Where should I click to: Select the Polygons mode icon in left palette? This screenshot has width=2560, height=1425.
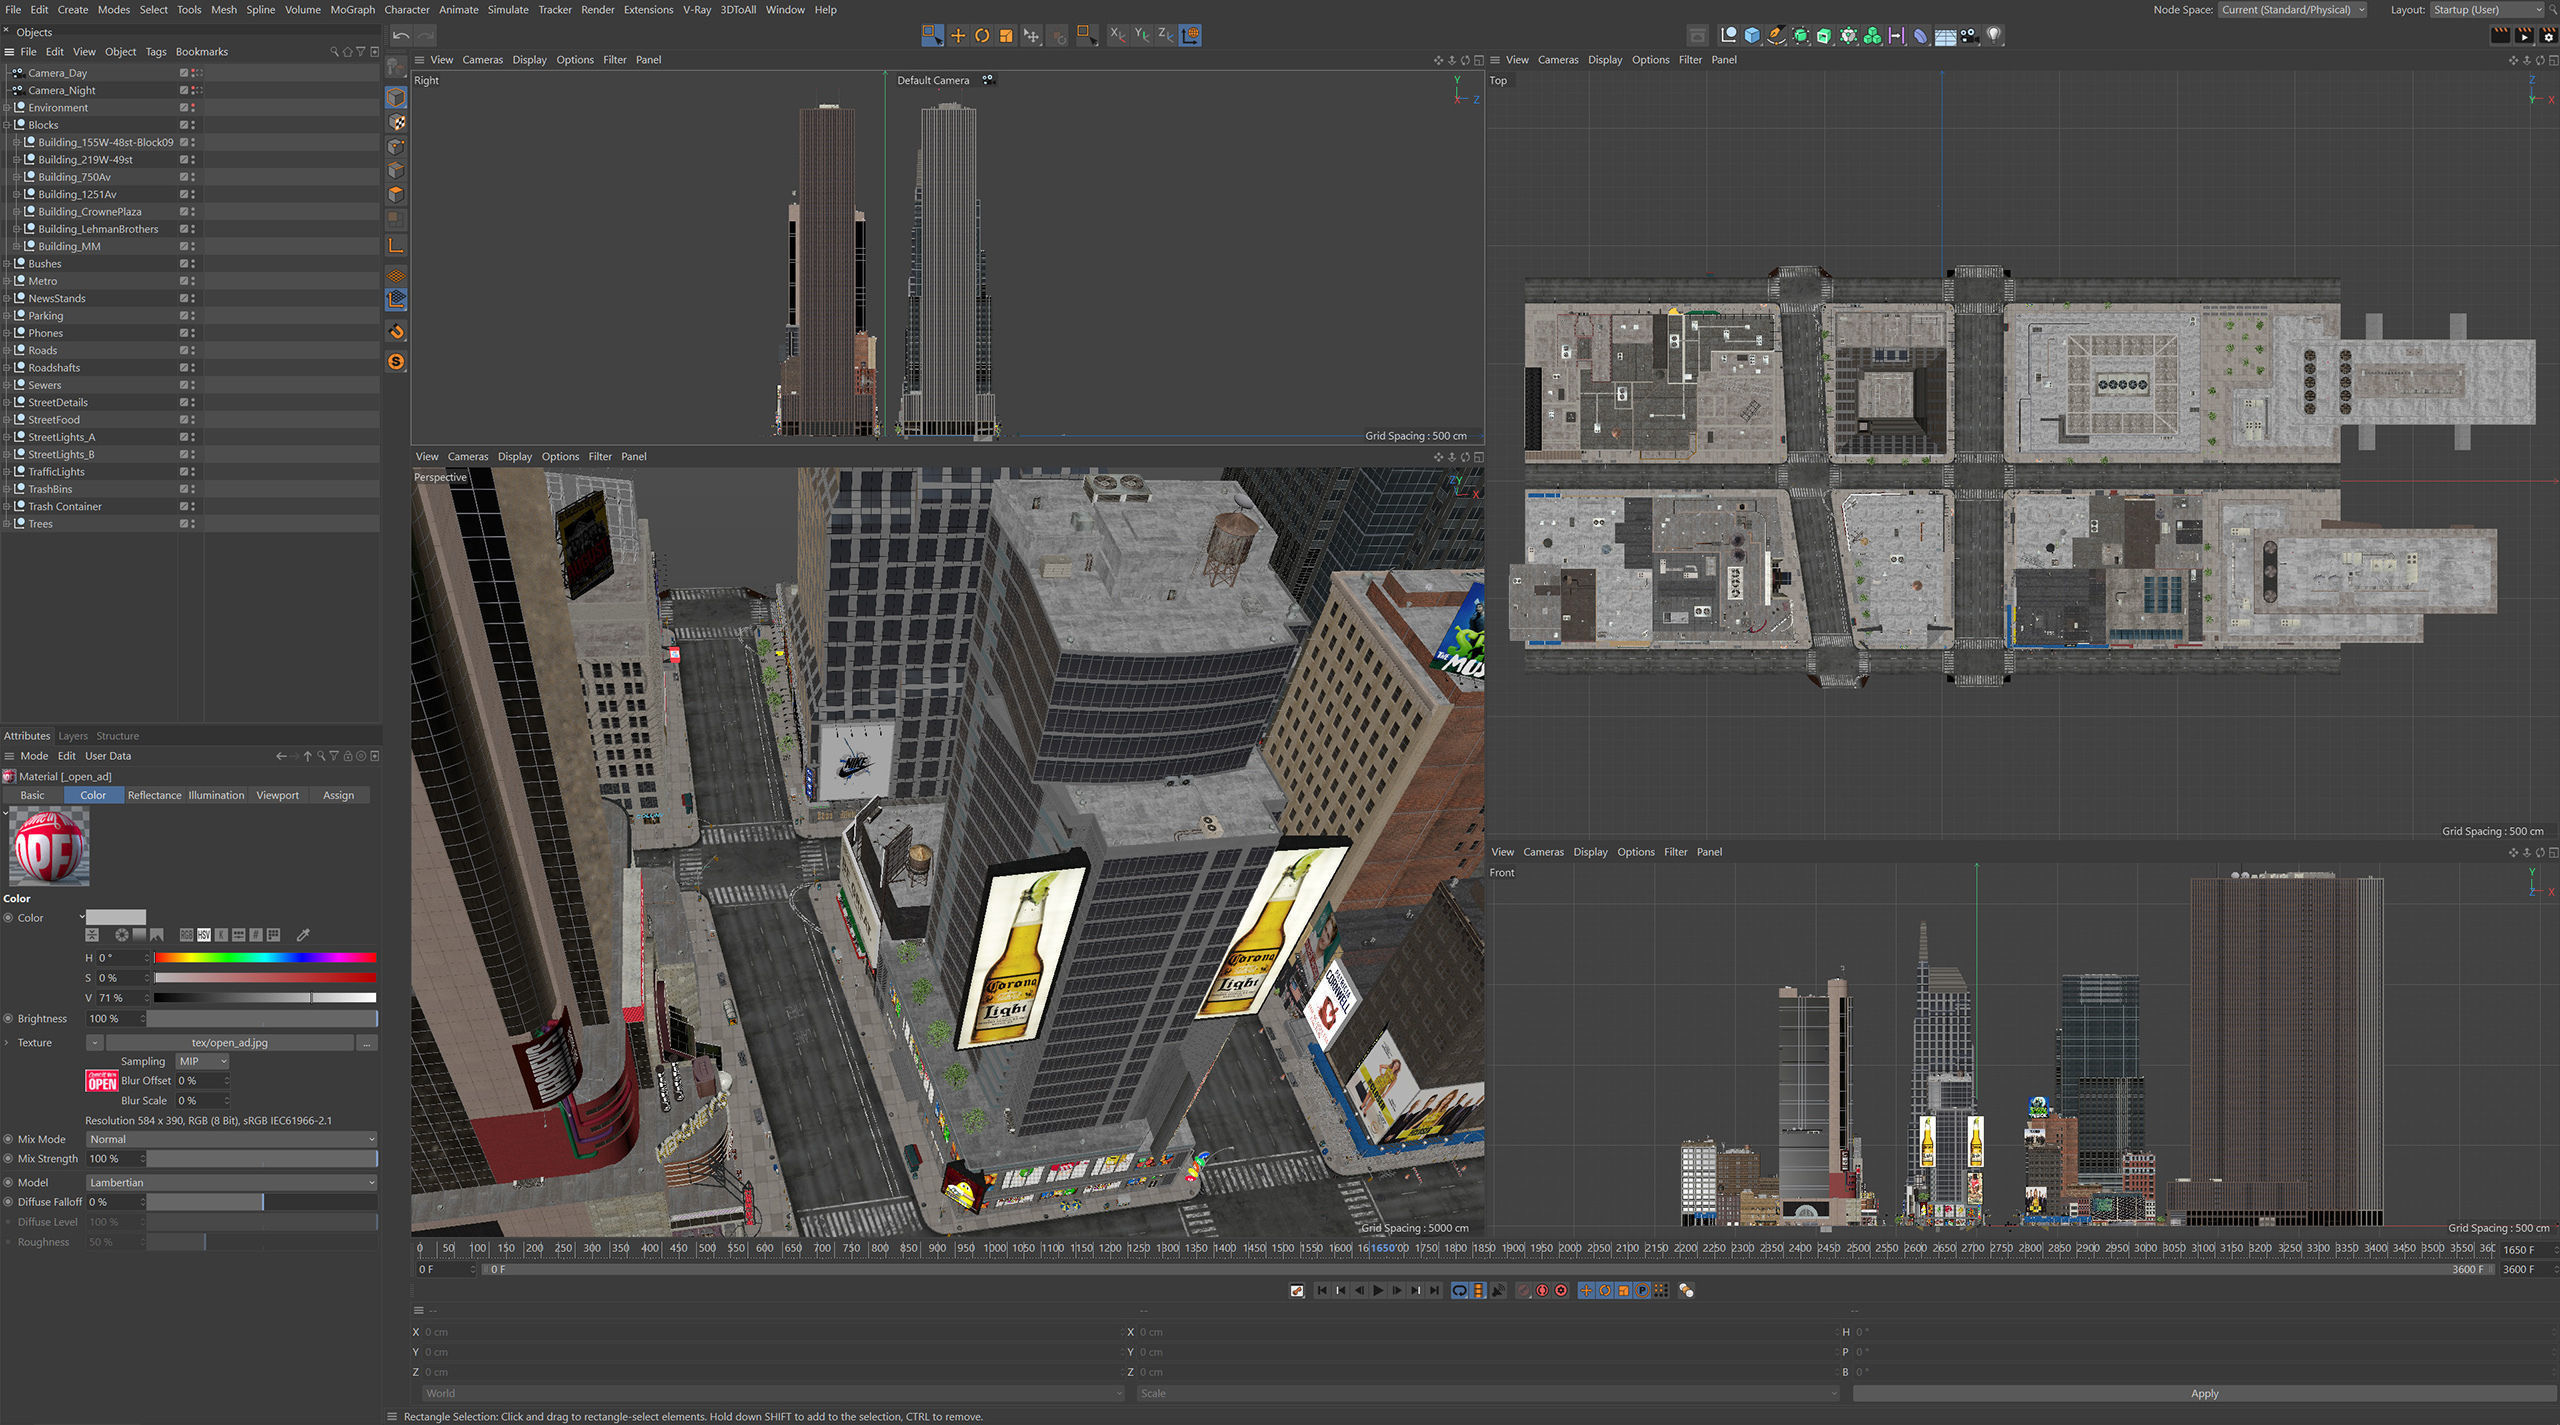396,194
